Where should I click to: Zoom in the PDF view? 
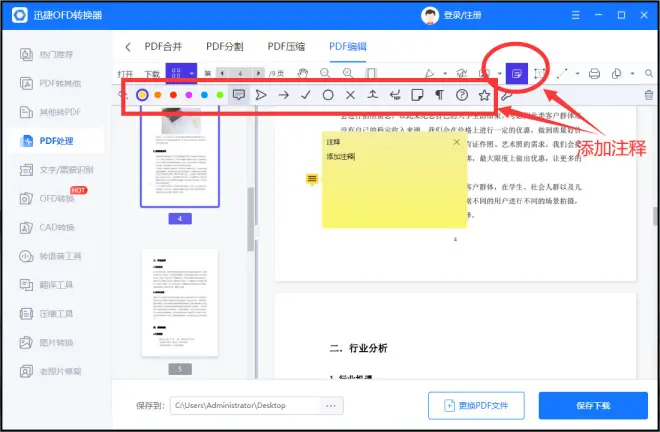[x=348, y=73]
